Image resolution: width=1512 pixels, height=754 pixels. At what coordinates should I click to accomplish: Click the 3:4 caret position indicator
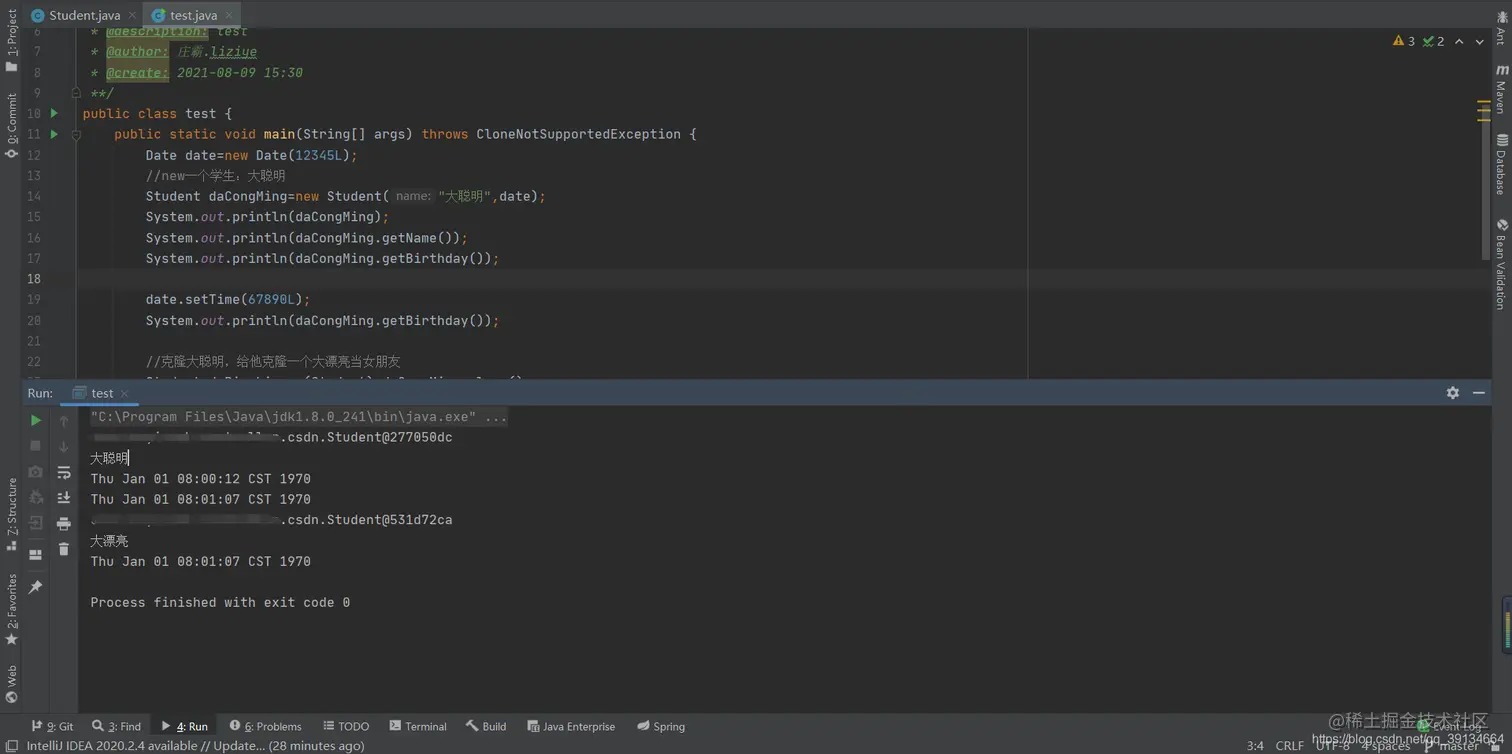[1255, 746]
